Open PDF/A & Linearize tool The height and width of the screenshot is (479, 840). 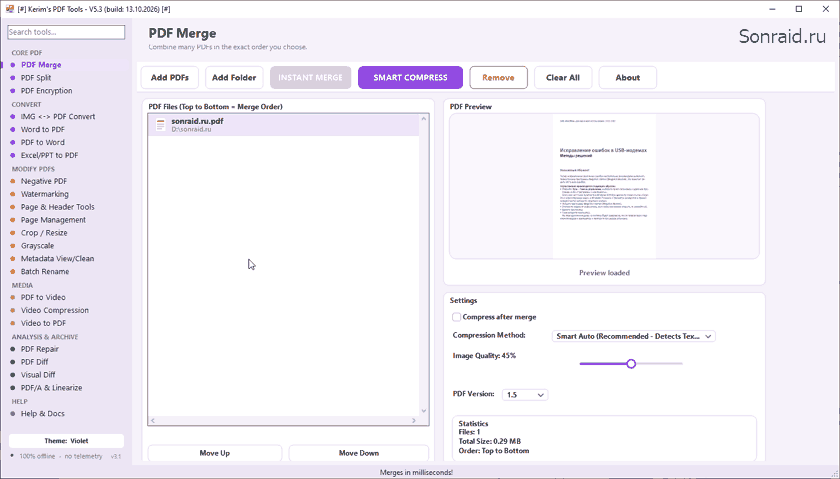[x=51, y=387]
